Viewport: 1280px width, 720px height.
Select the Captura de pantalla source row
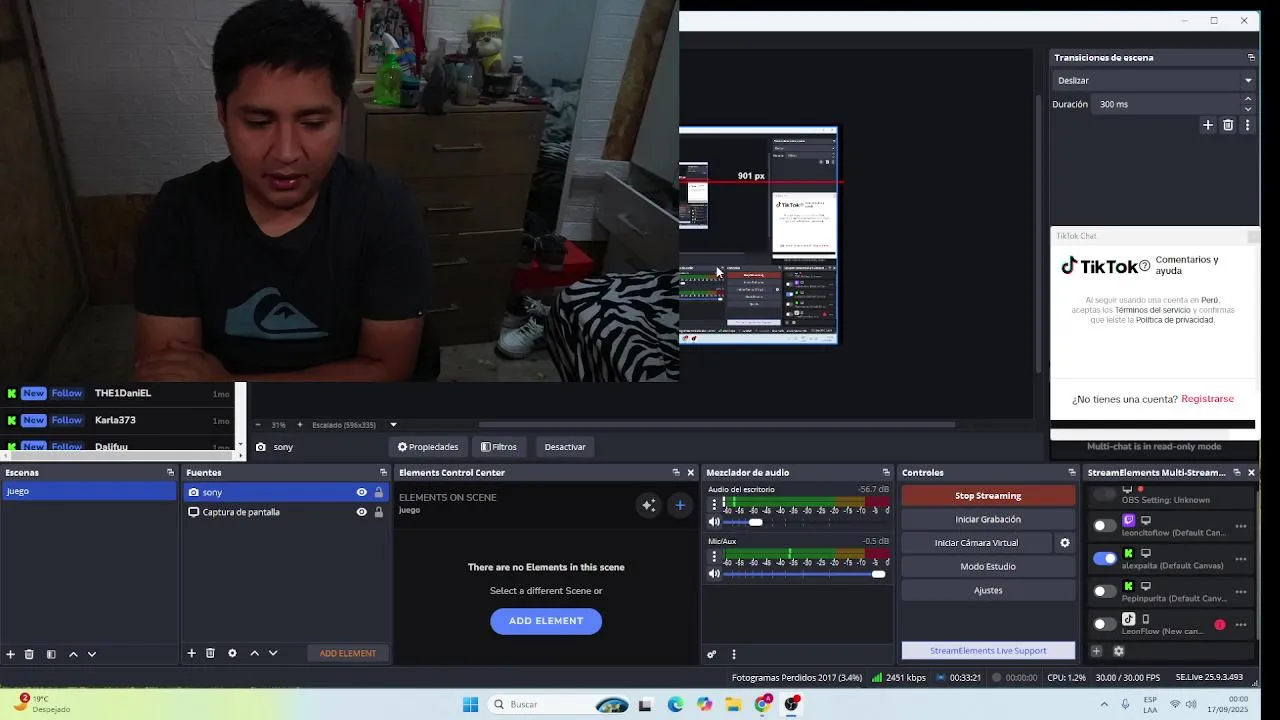[x=285, y=512]
